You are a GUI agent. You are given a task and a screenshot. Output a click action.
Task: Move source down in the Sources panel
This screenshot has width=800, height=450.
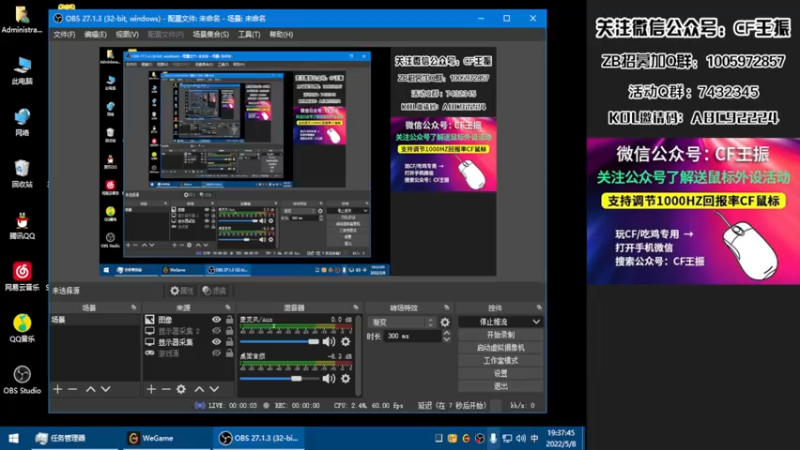click(x=214, y=389)
